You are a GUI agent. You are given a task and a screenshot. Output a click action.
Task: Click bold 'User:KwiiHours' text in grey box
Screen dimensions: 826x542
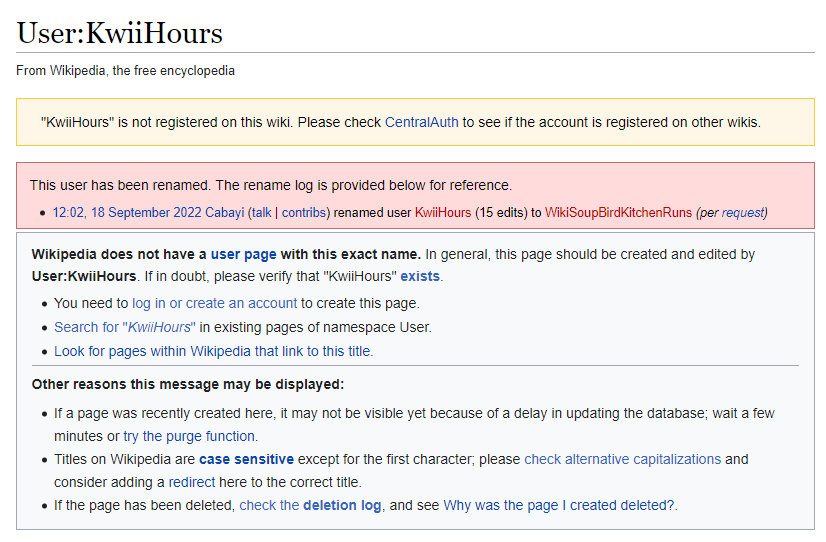tap(84, 276)
